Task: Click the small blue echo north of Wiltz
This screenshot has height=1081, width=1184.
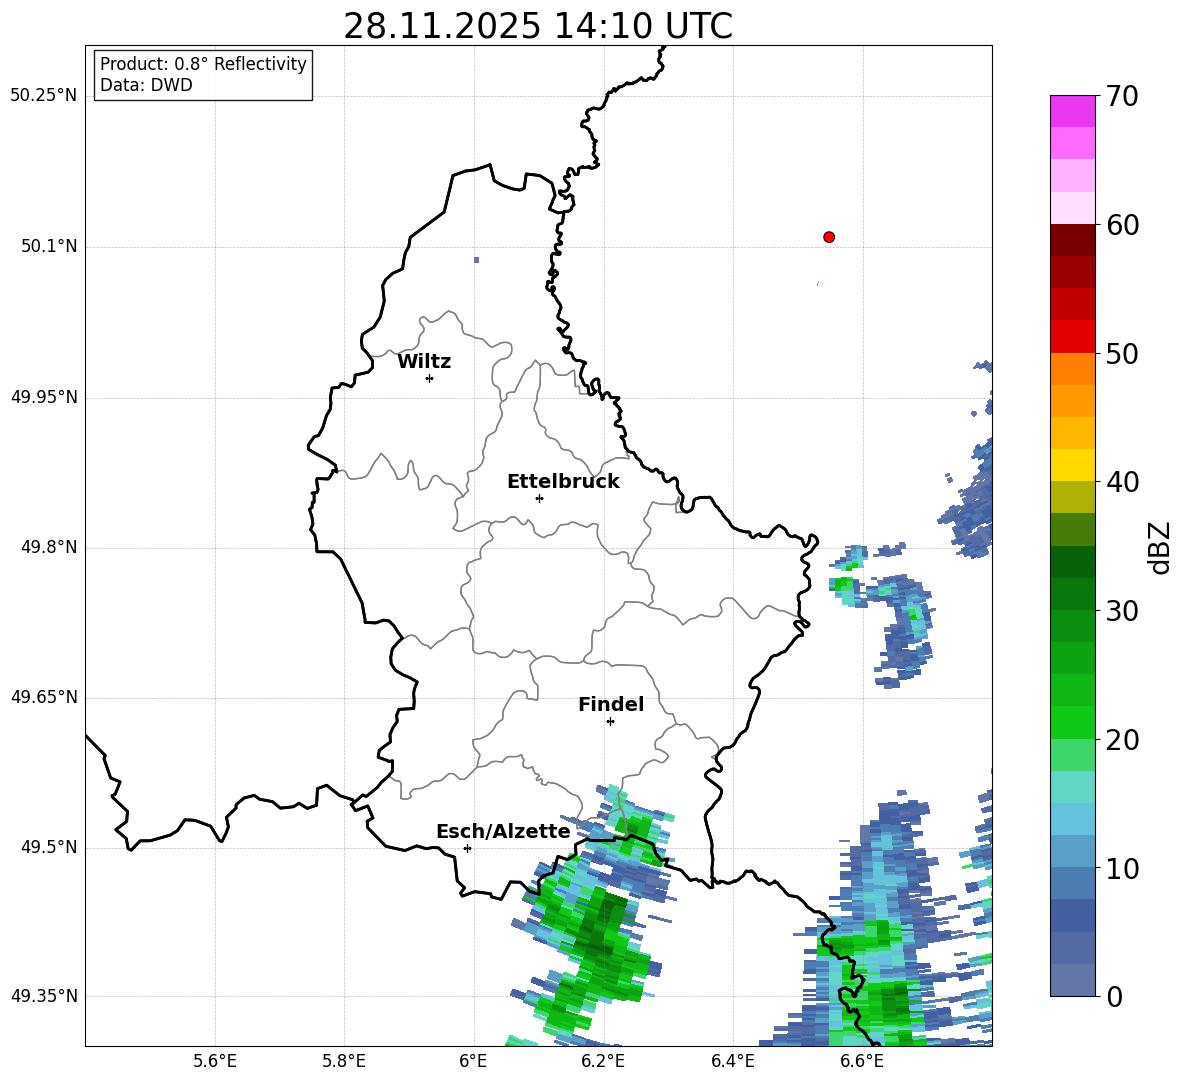Action: point(476,260)
